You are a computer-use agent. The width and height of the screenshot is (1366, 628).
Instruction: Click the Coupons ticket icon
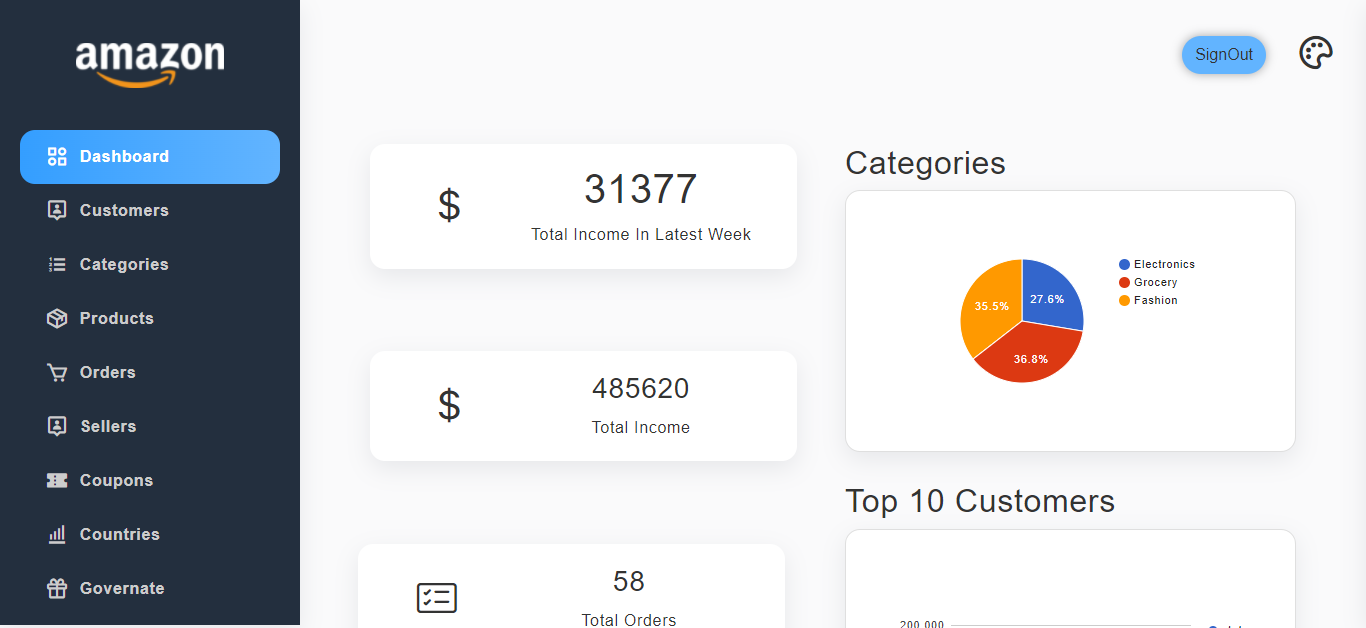point(57,481)
